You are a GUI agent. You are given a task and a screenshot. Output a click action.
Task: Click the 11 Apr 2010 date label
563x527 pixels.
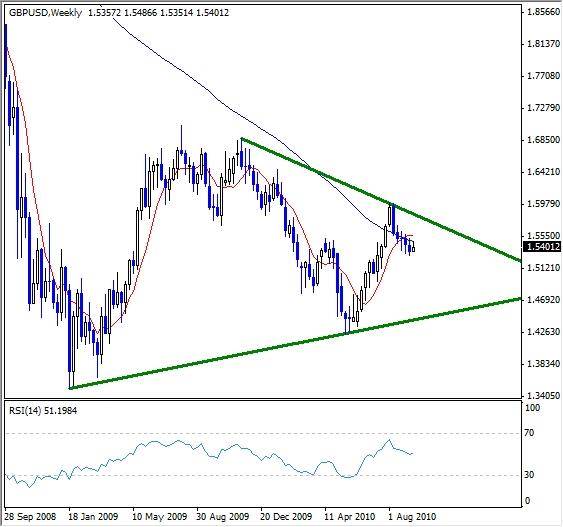point(350,517)
